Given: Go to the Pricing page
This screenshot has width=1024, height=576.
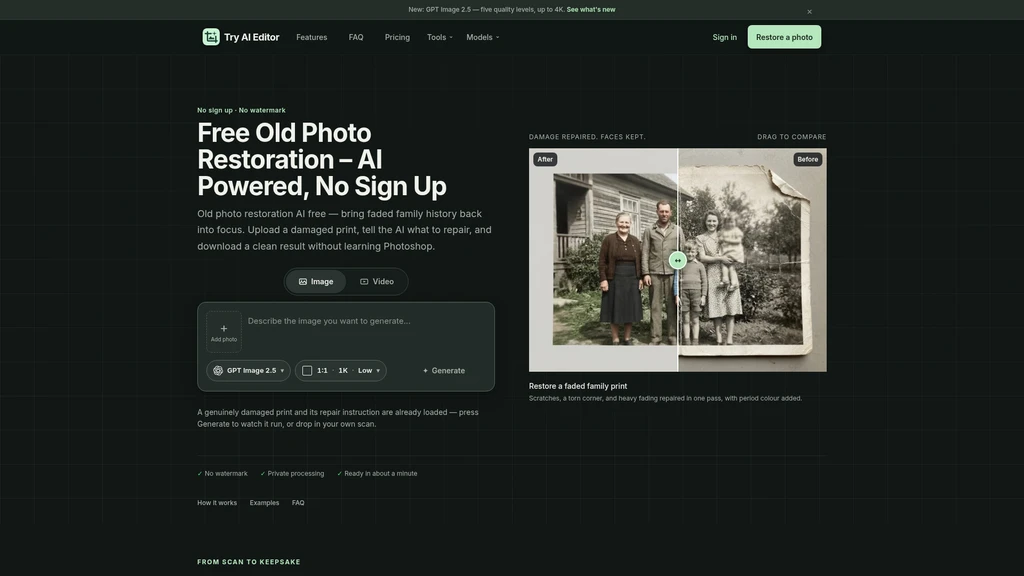Looking at the screenshot, I should click(x=397, y=37).
